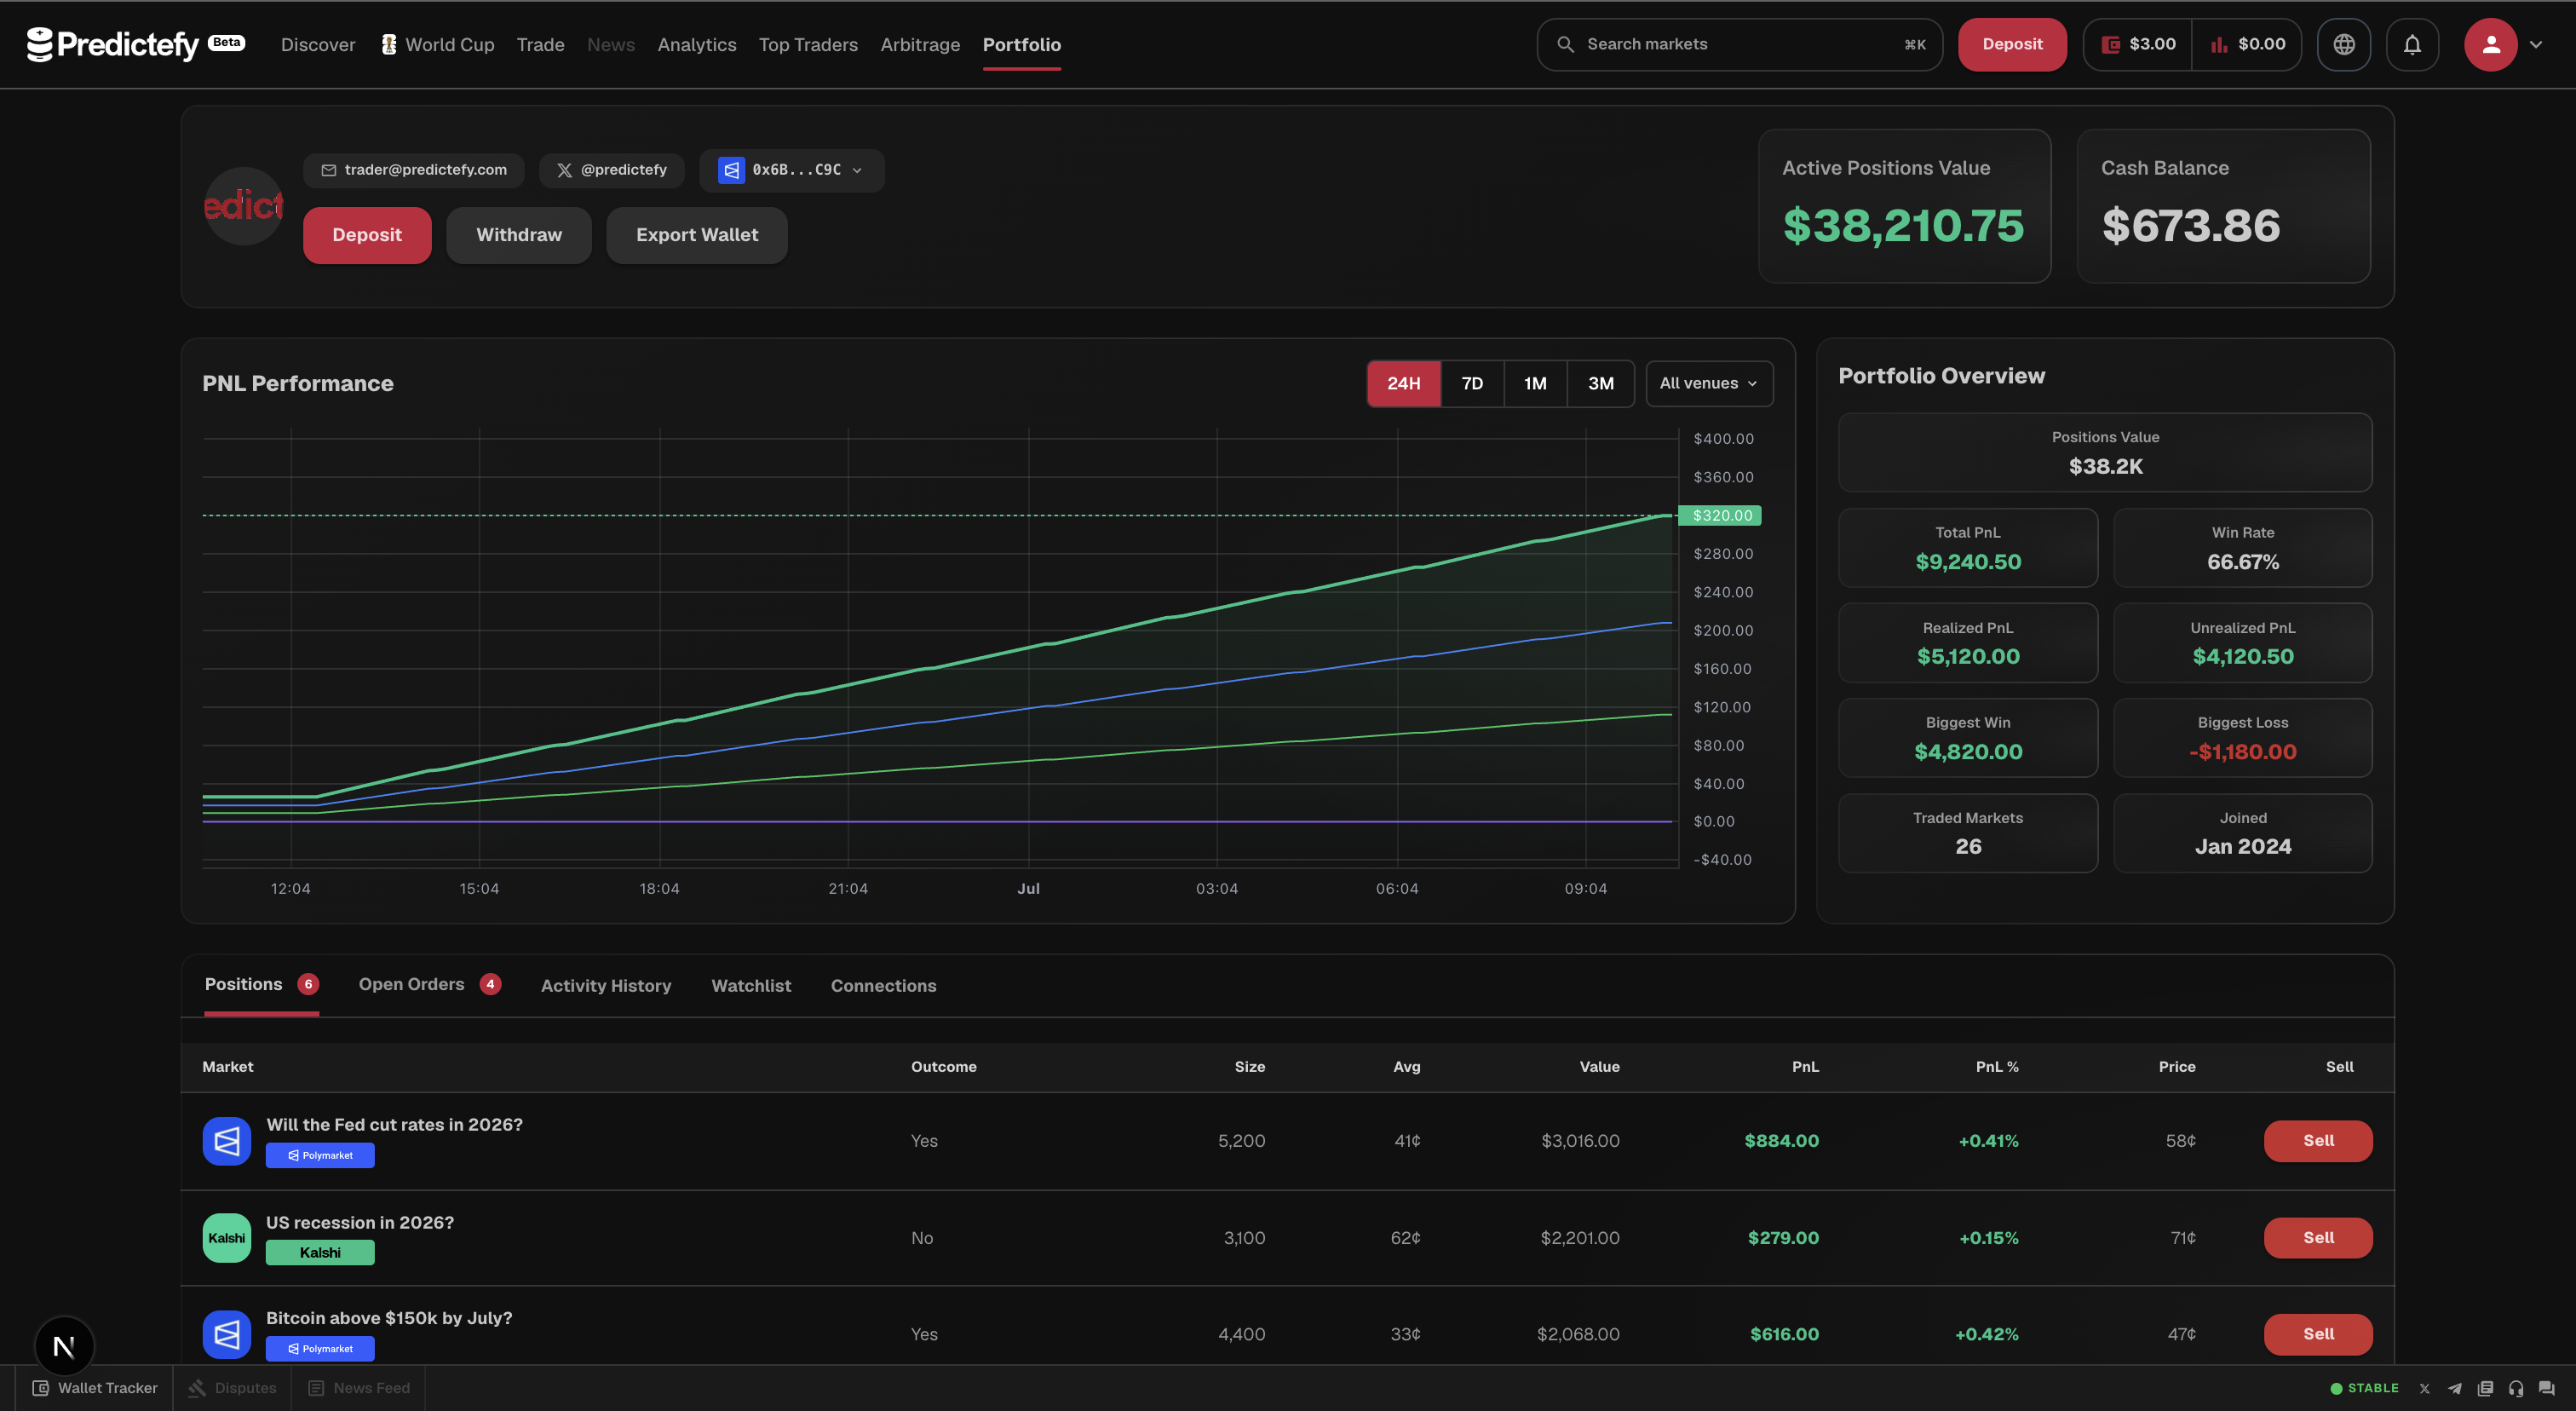Click Polymarket icon for Fed cut rates
This screenshot has height=1411, width=2576.
tap(227, 1141)
